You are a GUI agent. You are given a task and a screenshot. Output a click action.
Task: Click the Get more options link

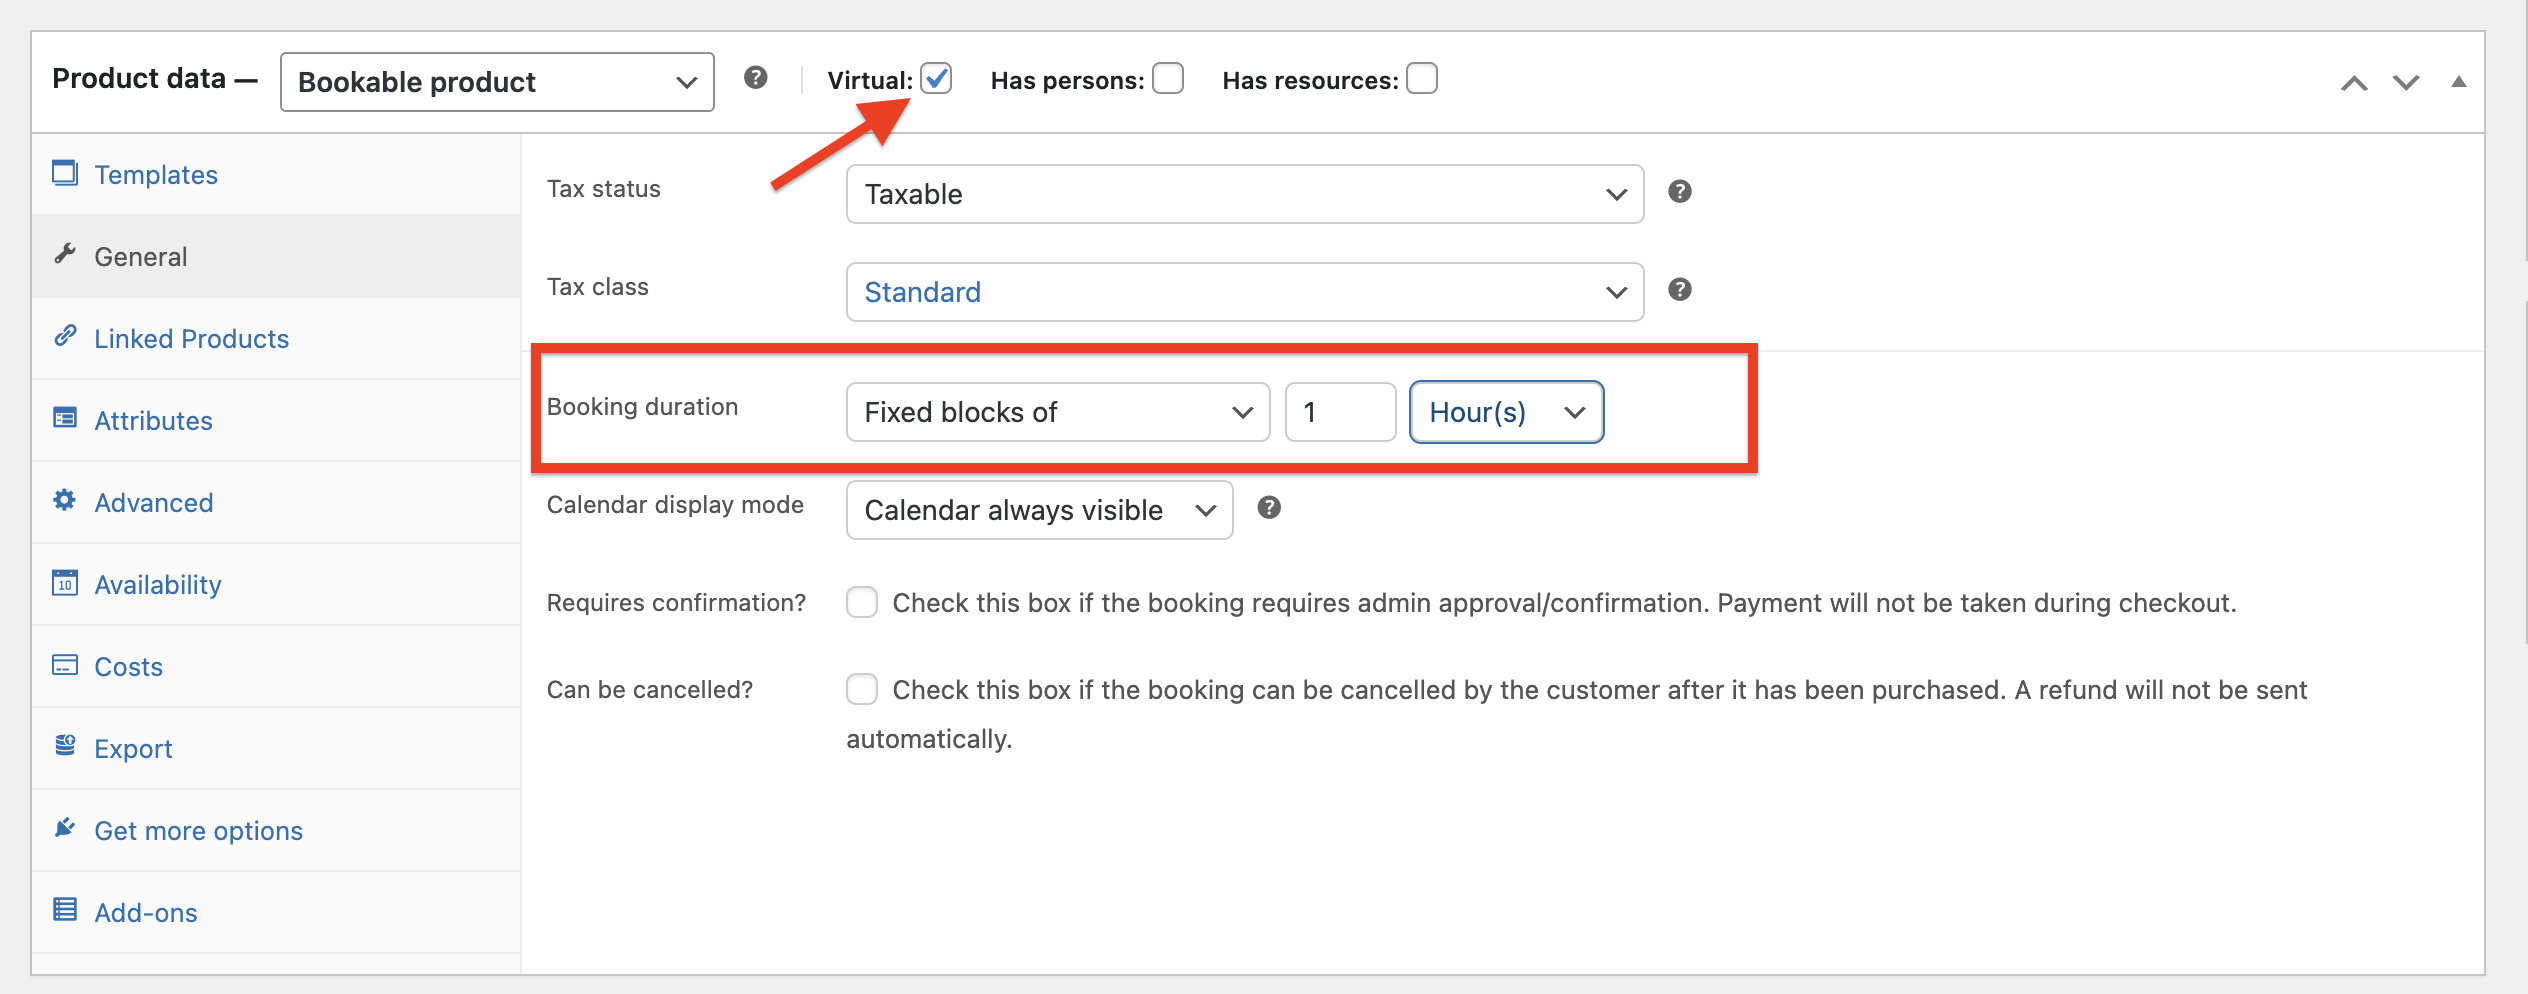[198, 831]
